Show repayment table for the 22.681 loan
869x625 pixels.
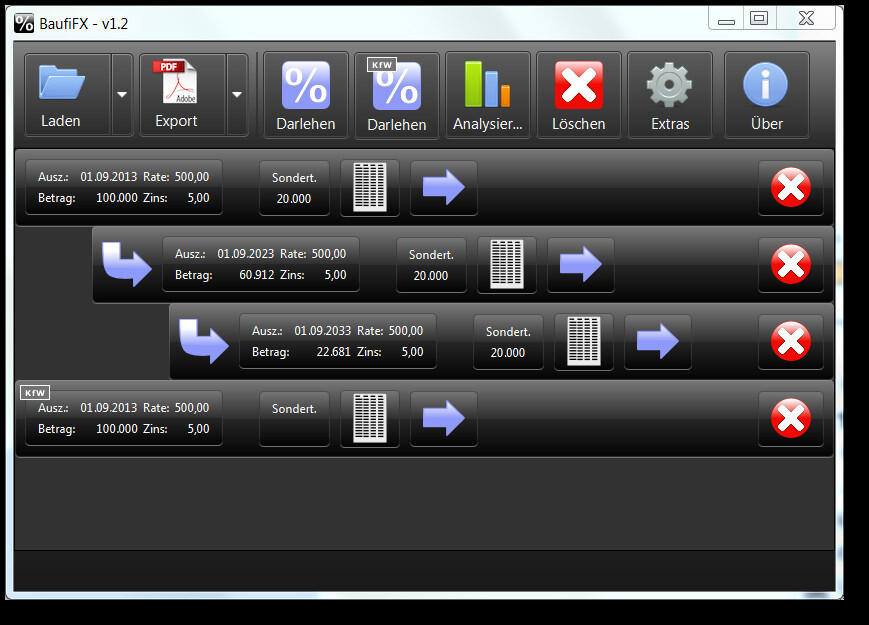[584, 342]
